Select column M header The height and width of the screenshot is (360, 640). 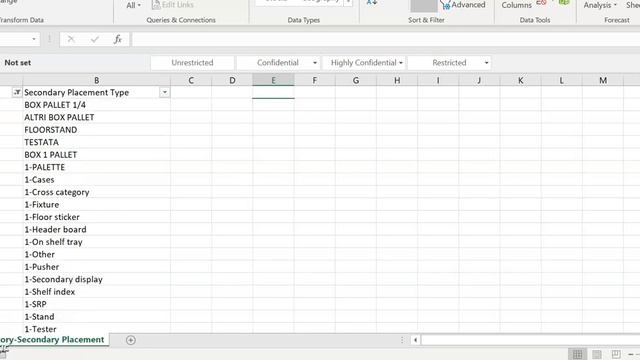point(603,80)
